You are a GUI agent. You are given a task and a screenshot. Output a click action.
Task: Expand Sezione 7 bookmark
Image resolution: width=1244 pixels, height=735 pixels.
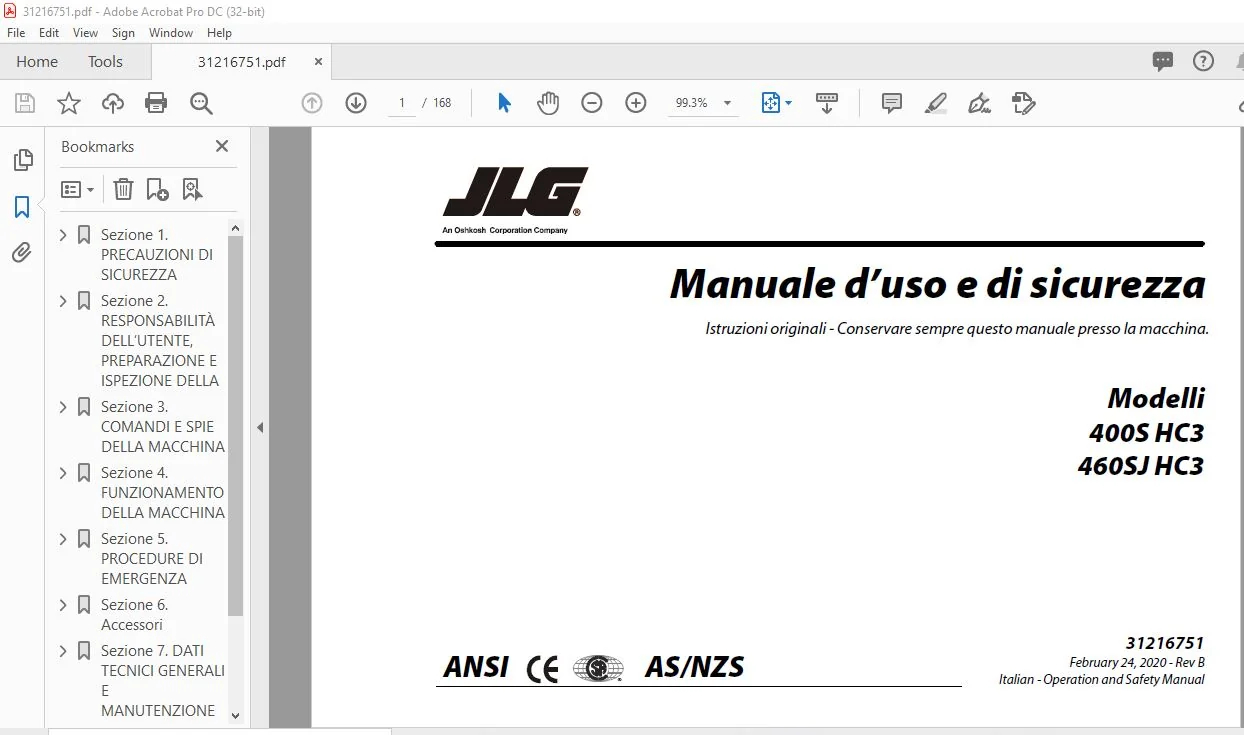point(63,651)
